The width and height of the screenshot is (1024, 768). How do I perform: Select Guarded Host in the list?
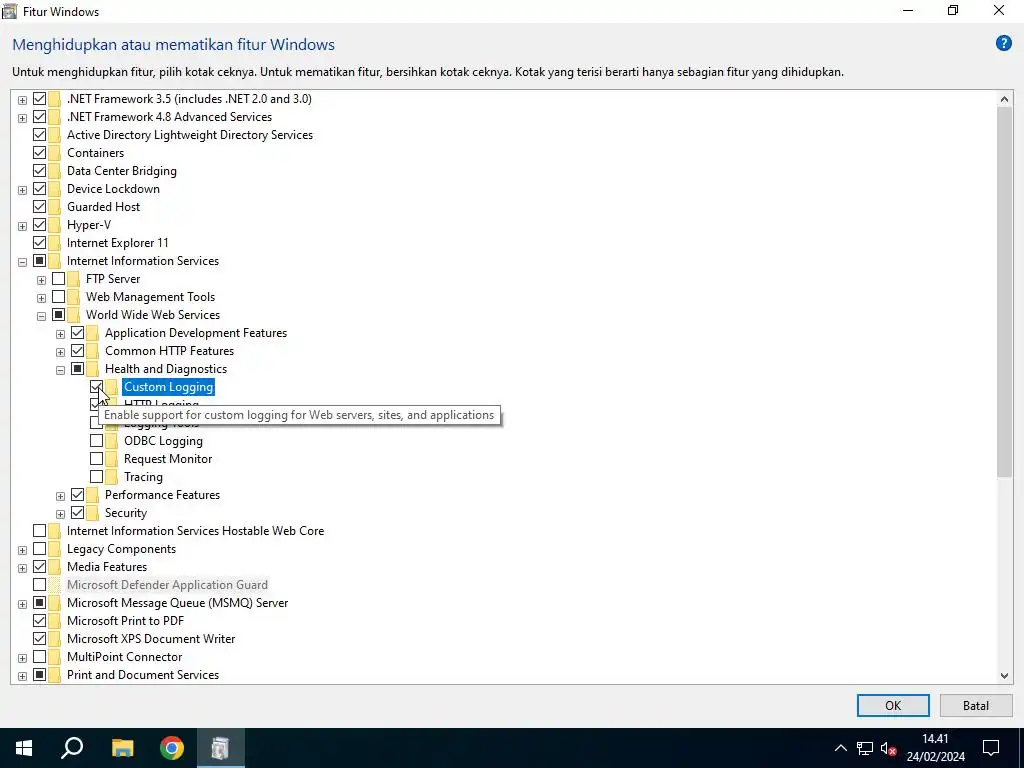(103, 207)
